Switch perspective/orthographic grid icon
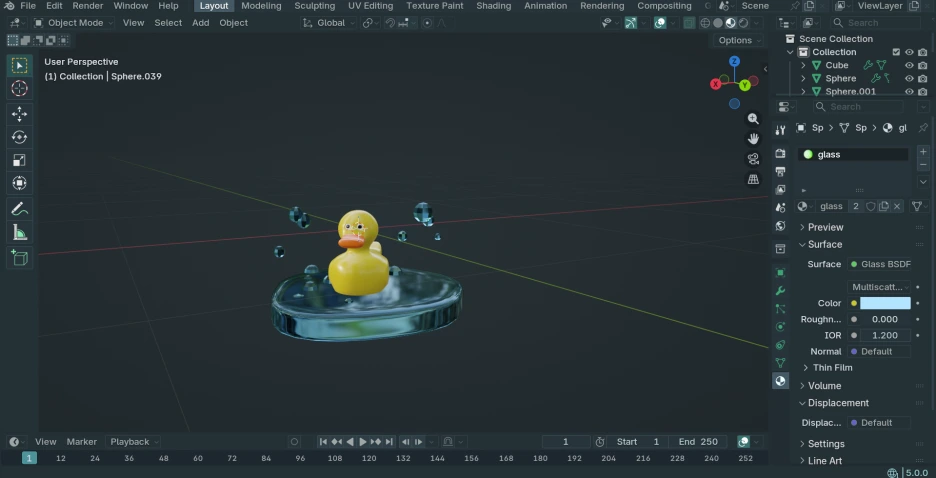This screenshot has width=936, height=478. click(x=753, y=179)
